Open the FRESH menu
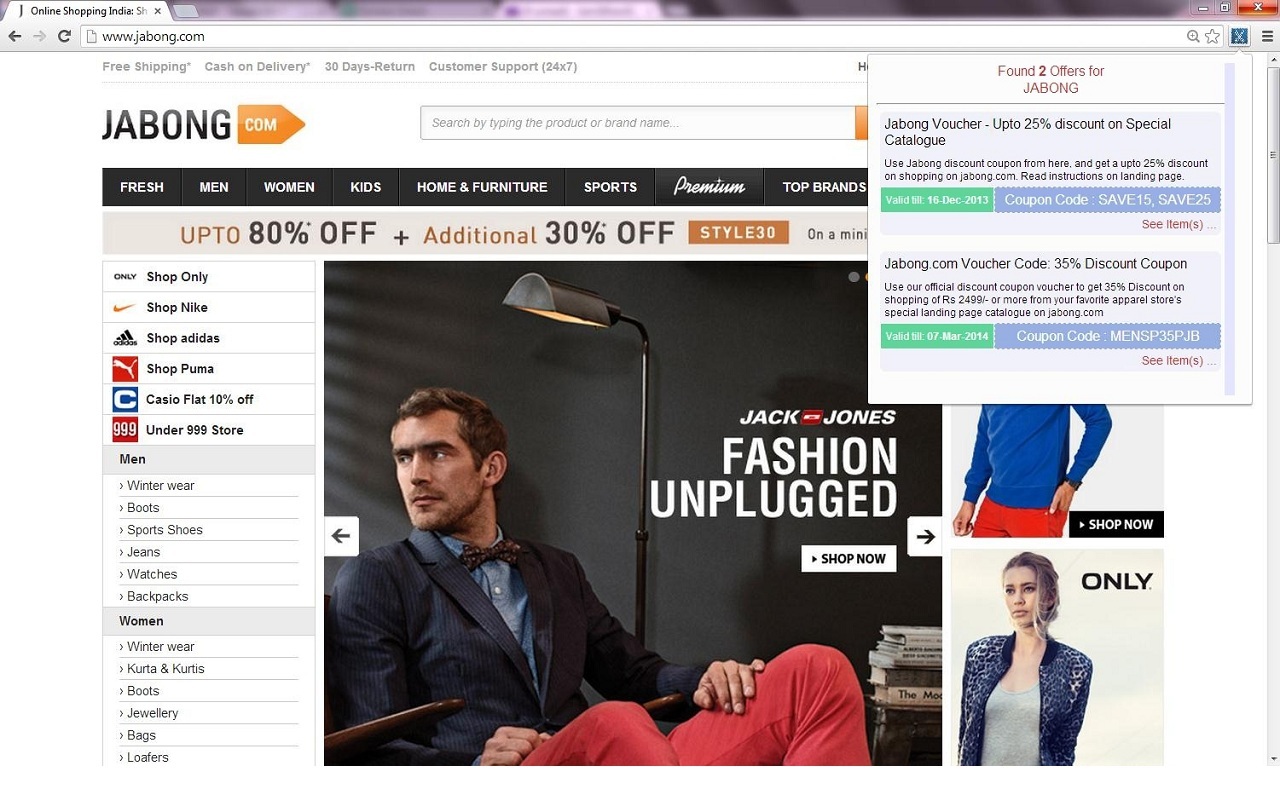Viewport: 1280px width, 800px height. click(x=142, y=187)
